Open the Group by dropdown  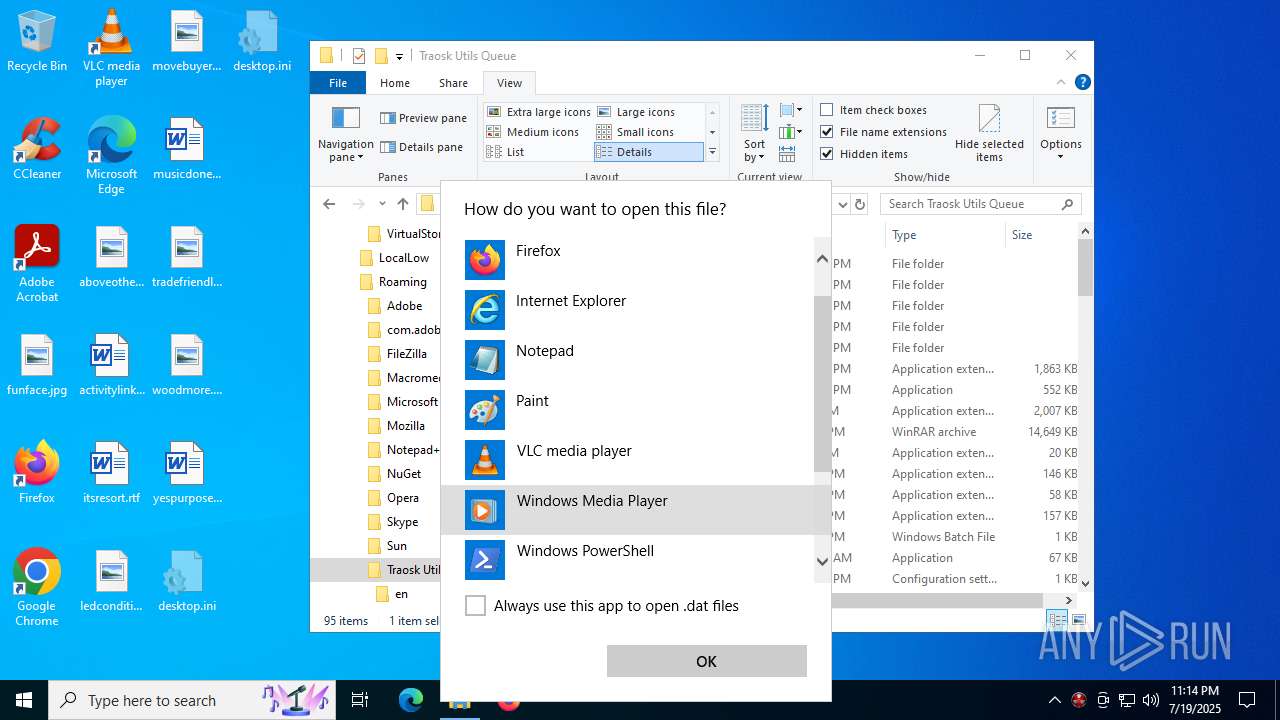790,110
